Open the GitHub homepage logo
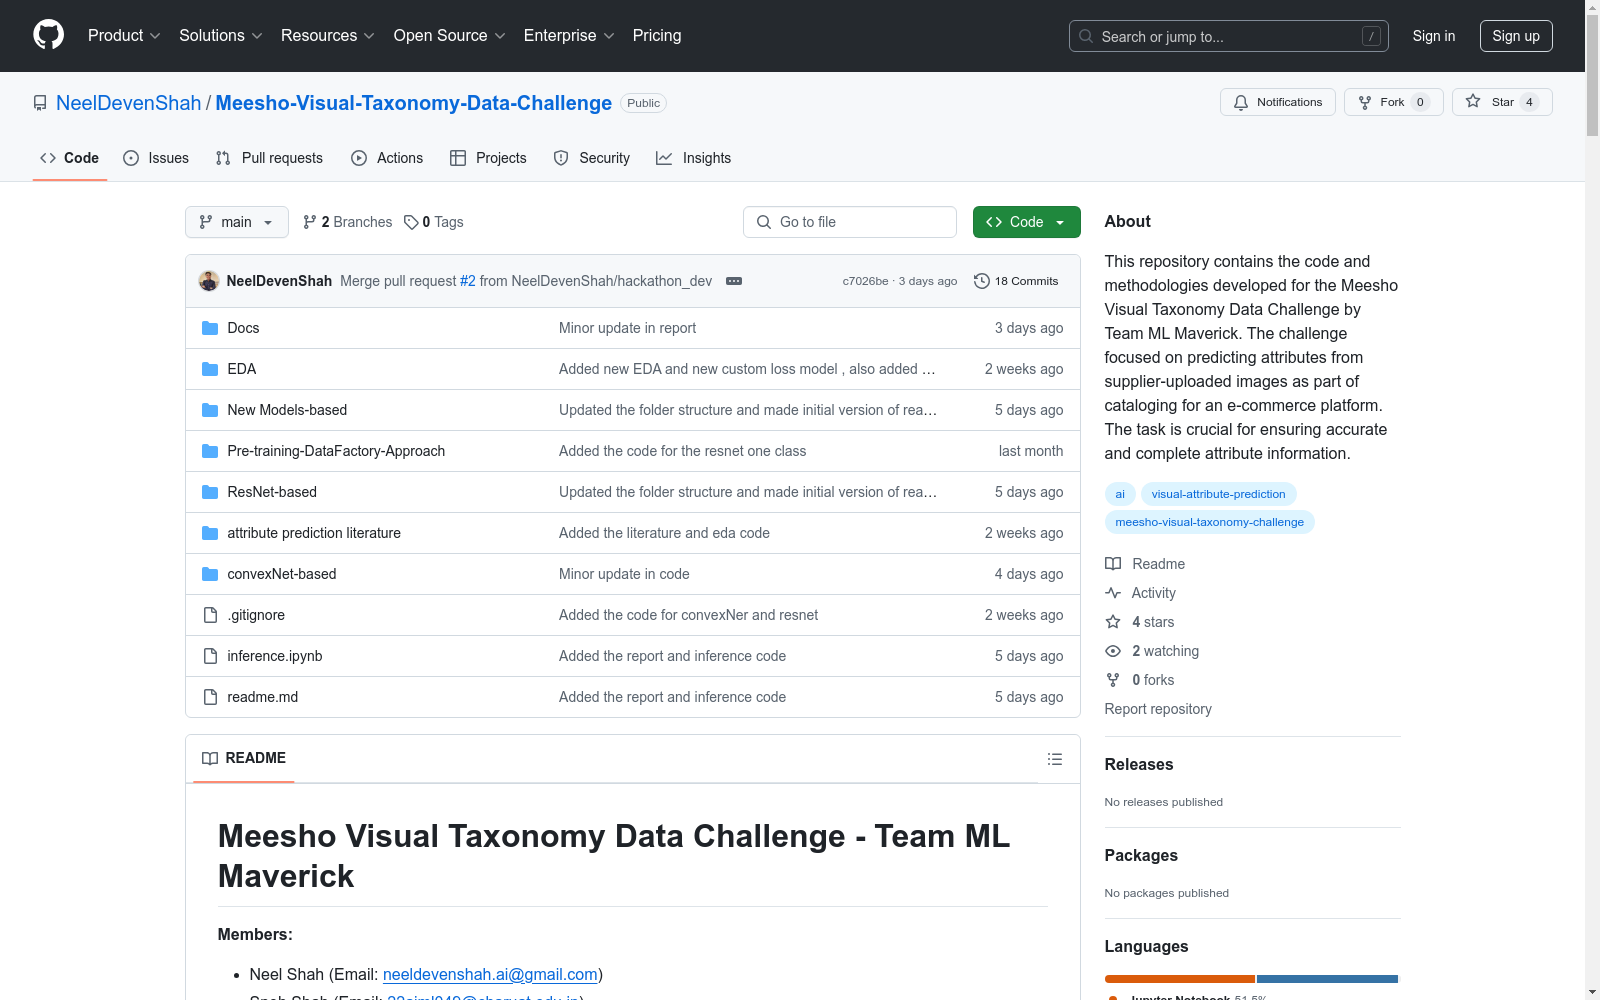Viewport: 1600px width, 1000px height. tap(48, 35)
